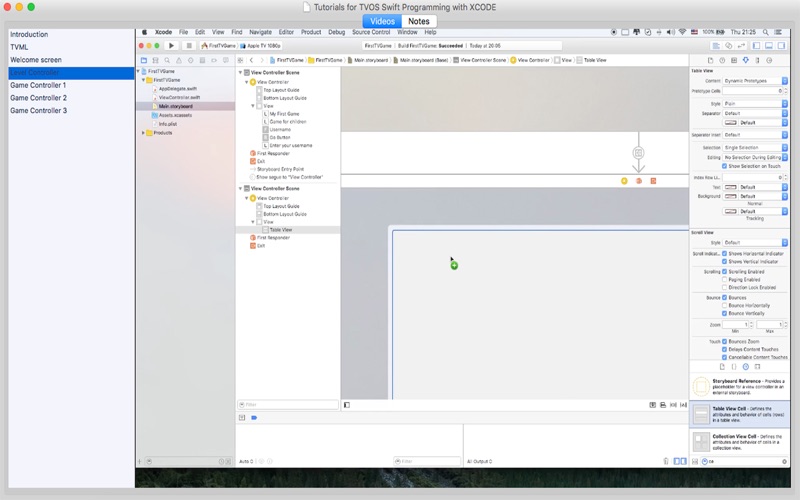Click the jump bar forward arrow

(x=262, y=60)
